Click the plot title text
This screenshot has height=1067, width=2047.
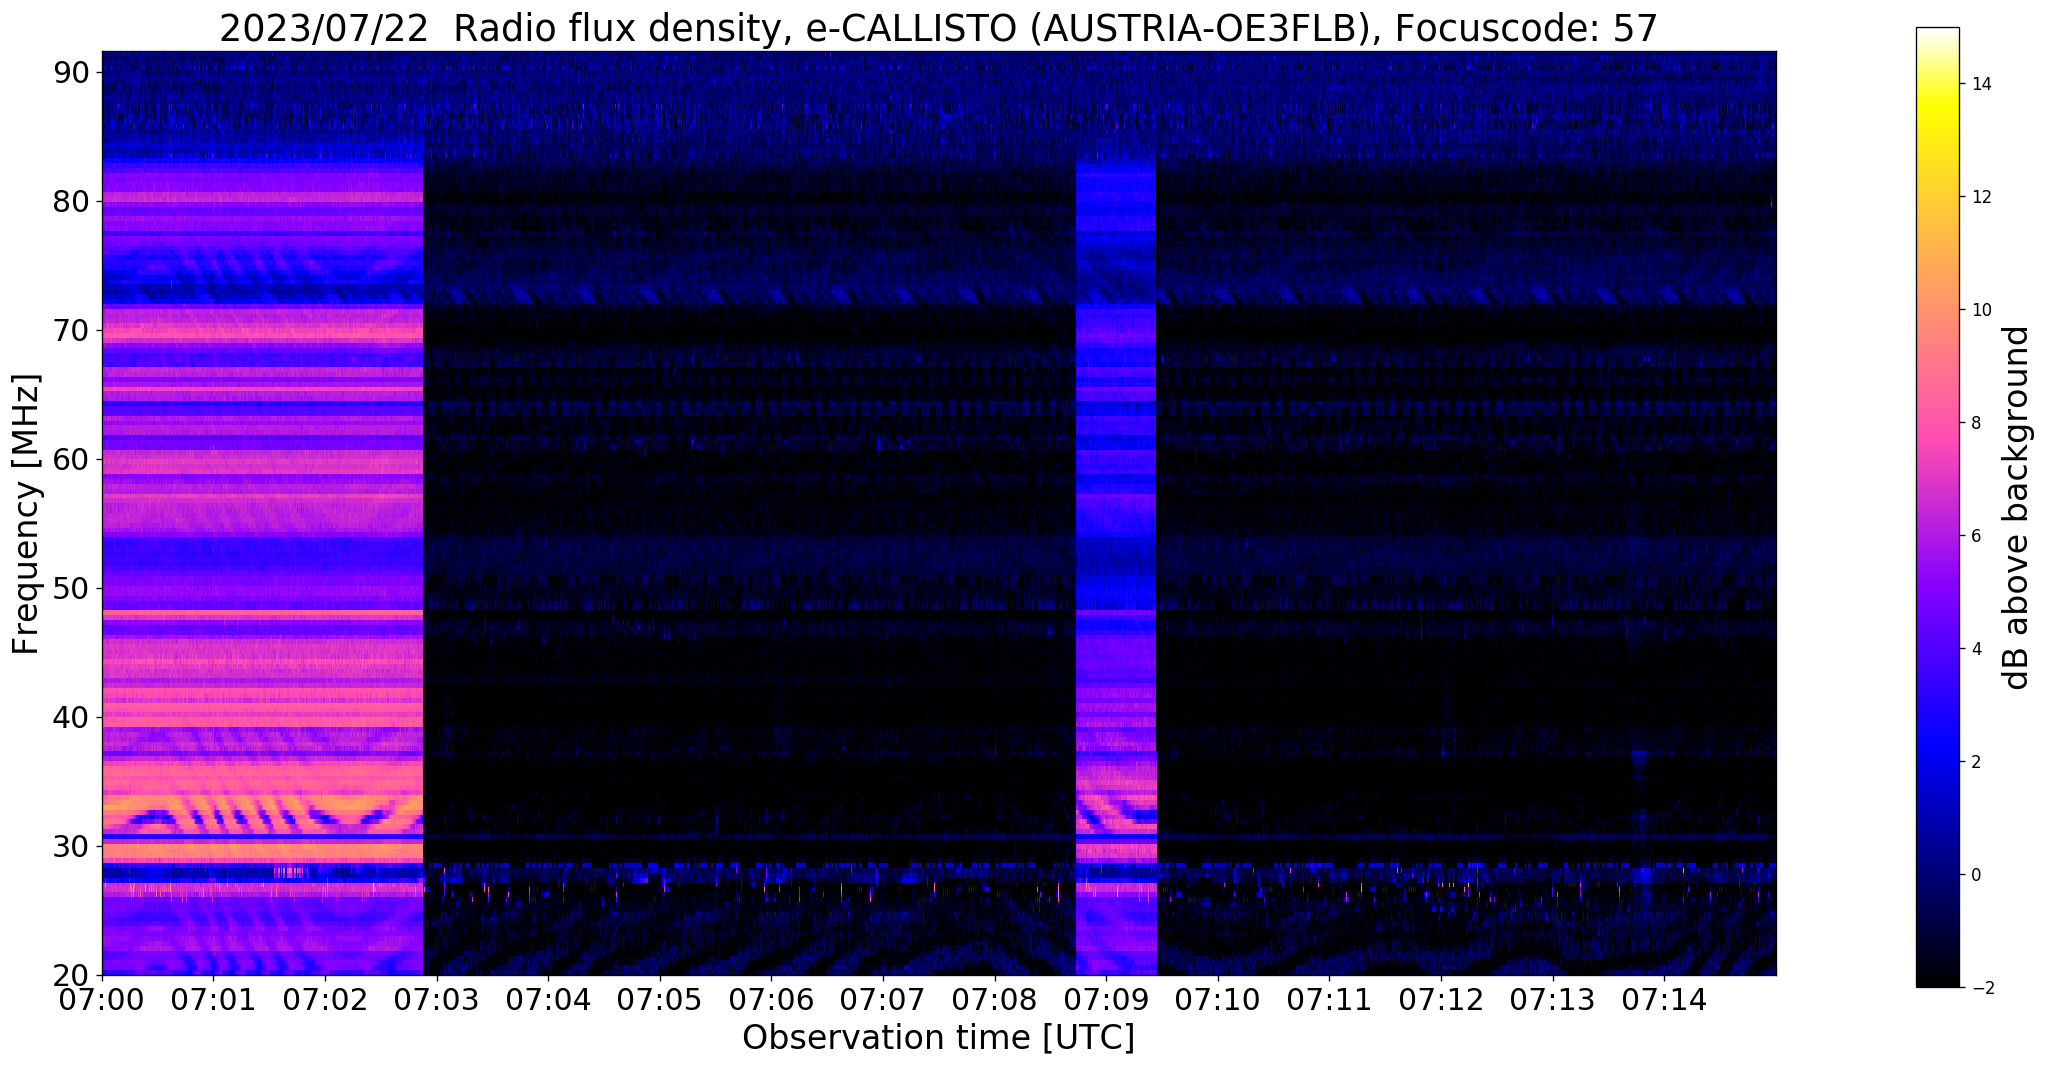point(938,28)
